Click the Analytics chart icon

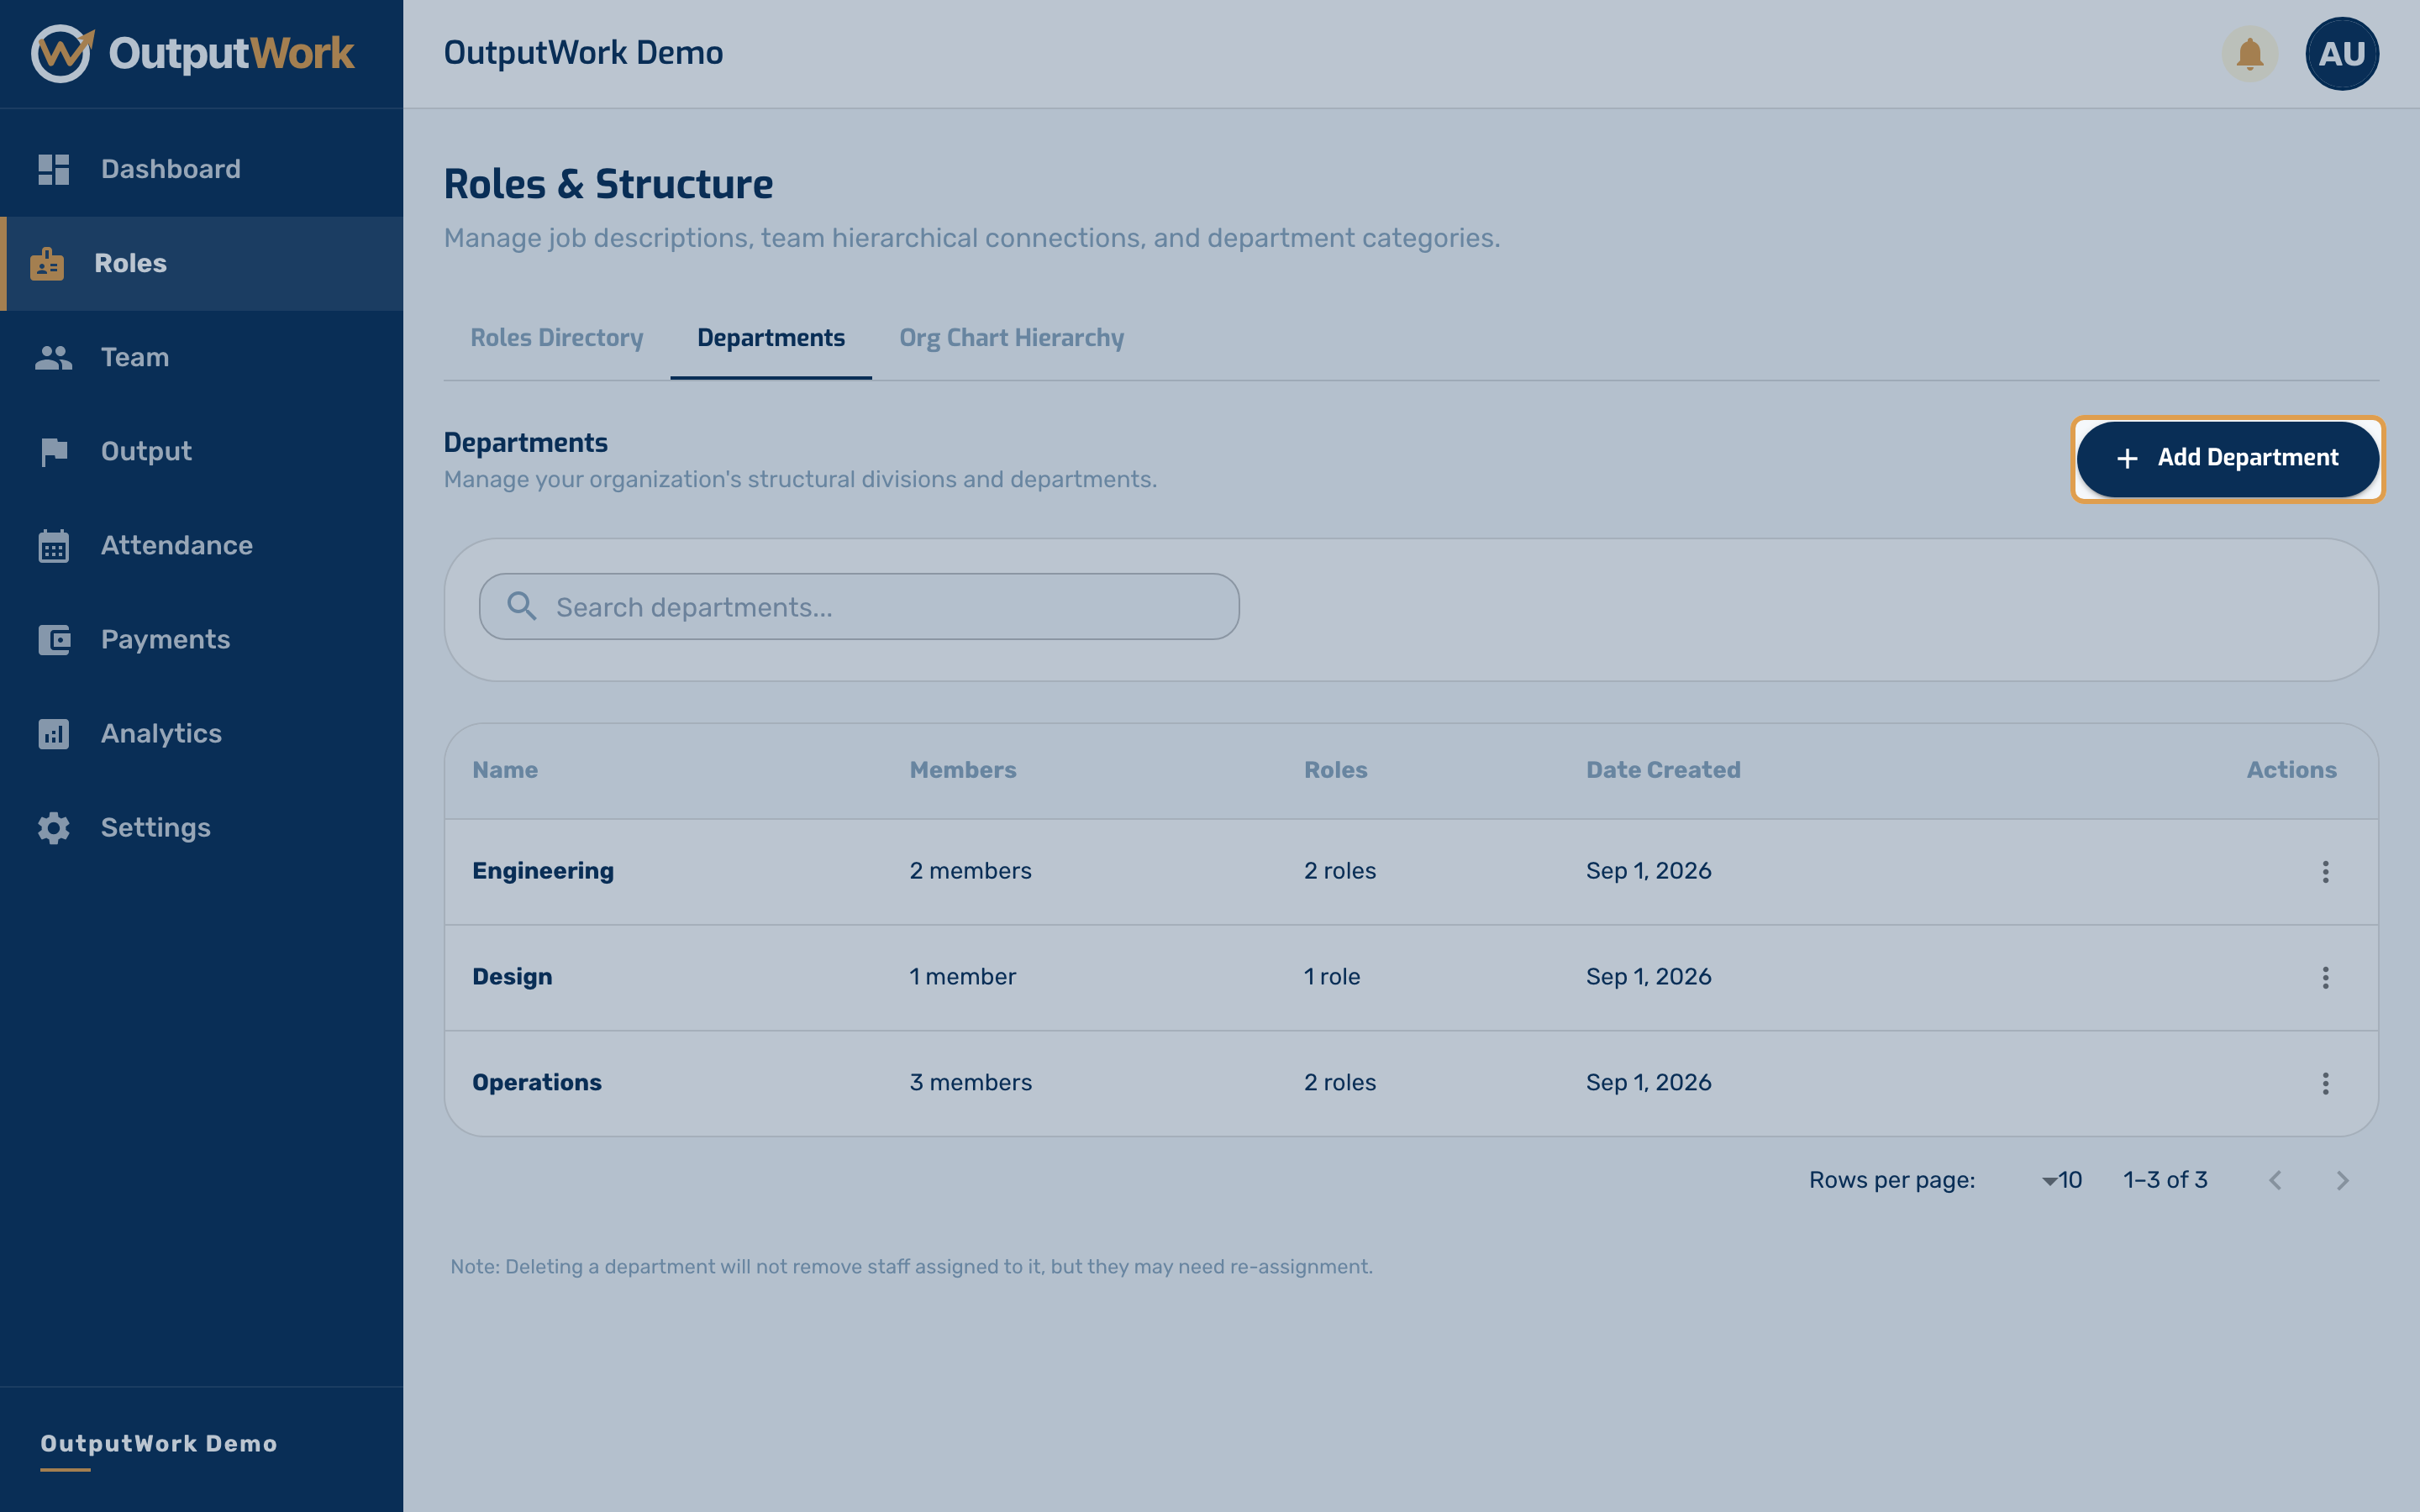click(x=54, y=734)
